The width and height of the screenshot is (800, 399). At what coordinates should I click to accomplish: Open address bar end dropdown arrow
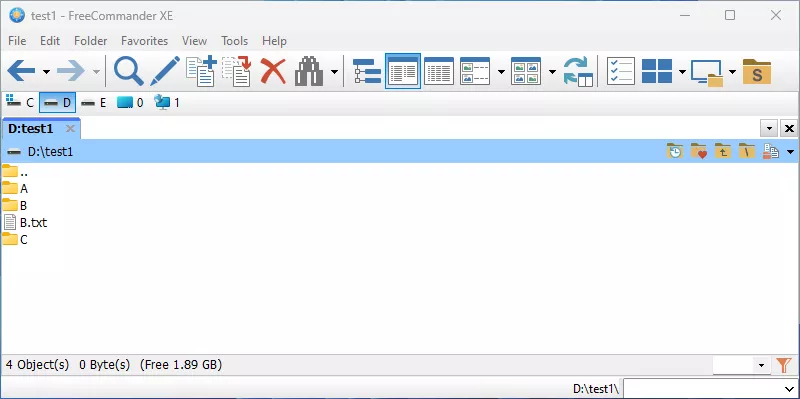[x=790, y=152]
